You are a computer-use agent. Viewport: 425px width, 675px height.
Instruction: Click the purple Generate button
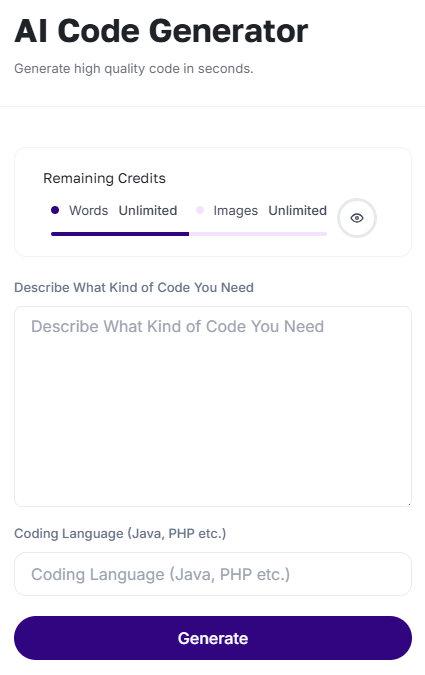[x=213, y=638]
